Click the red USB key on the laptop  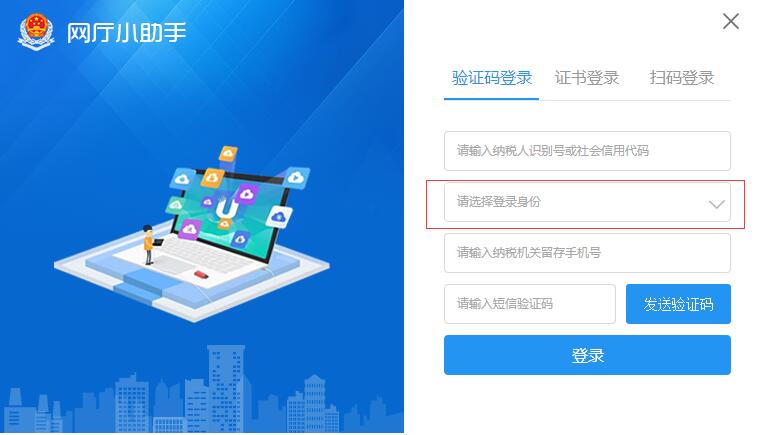tap(201, 274)
